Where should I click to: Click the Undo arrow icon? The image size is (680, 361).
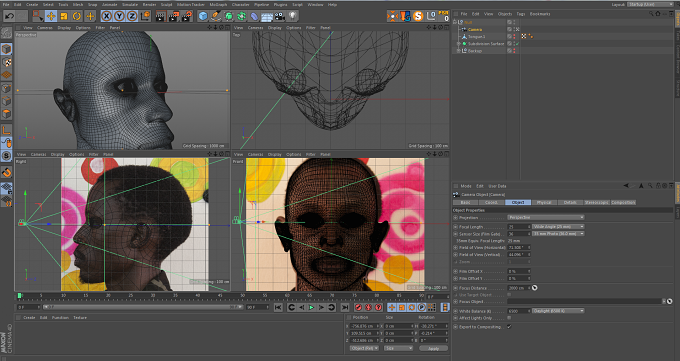(9, 16)
